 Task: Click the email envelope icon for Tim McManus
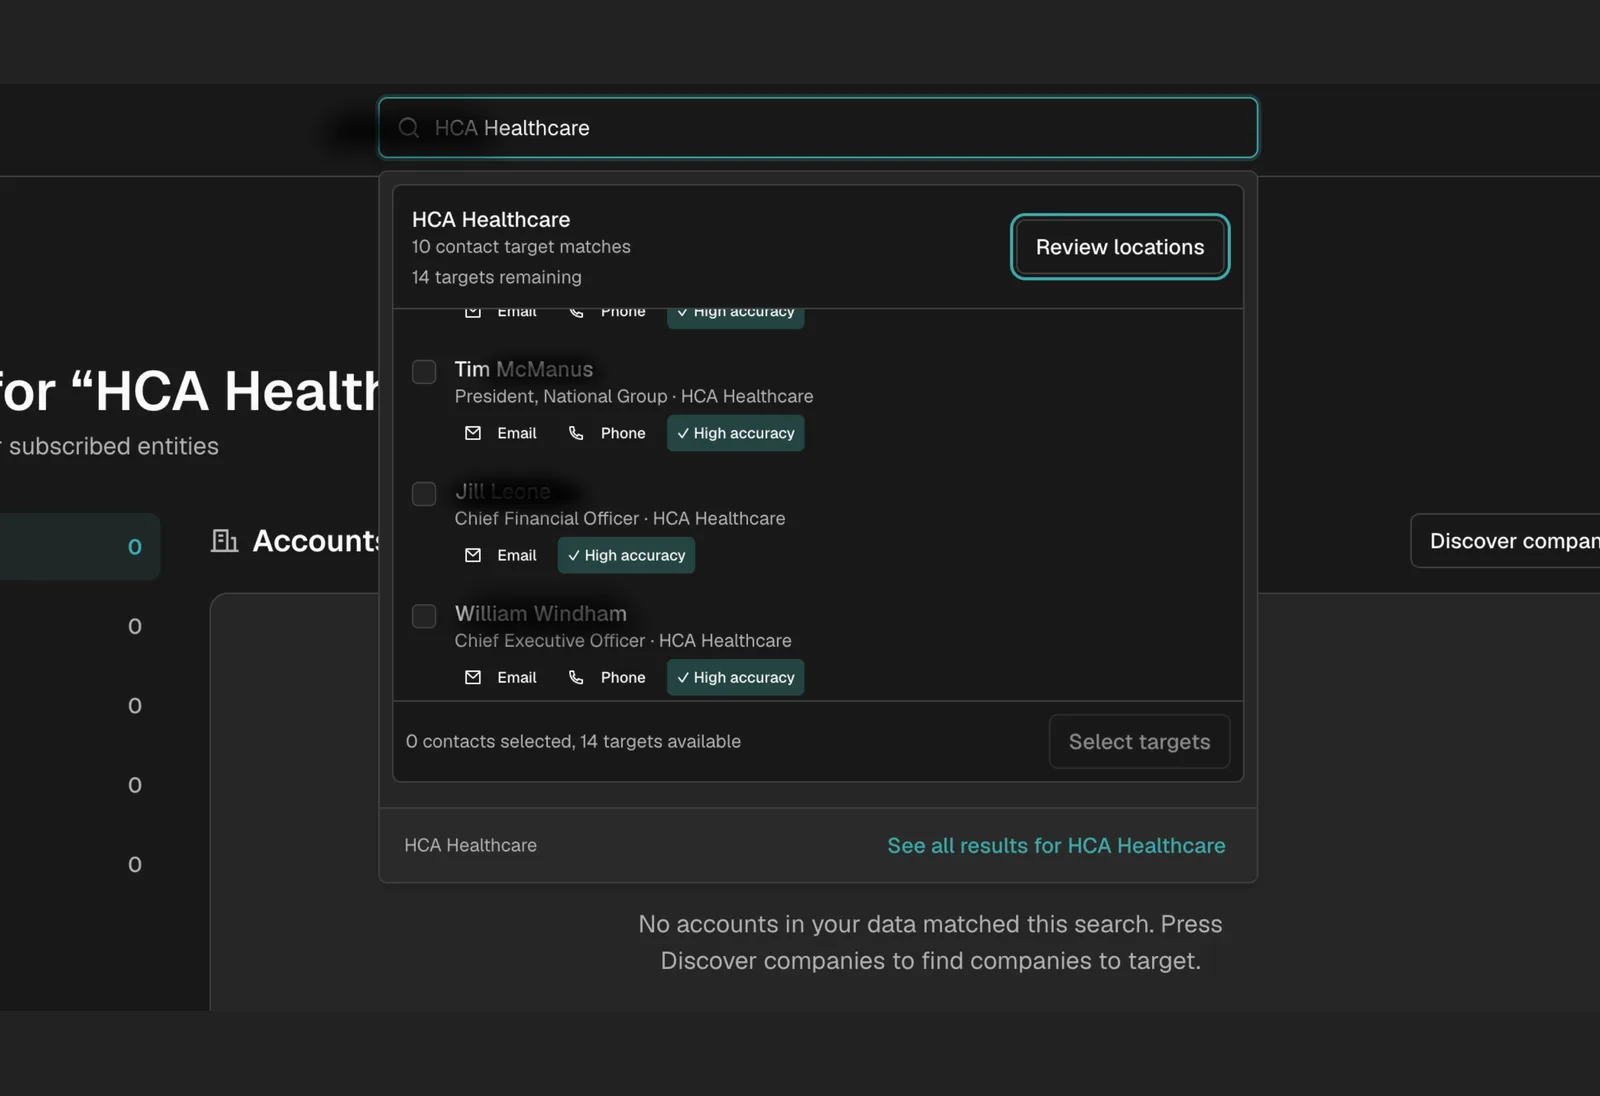click(473, 433)
